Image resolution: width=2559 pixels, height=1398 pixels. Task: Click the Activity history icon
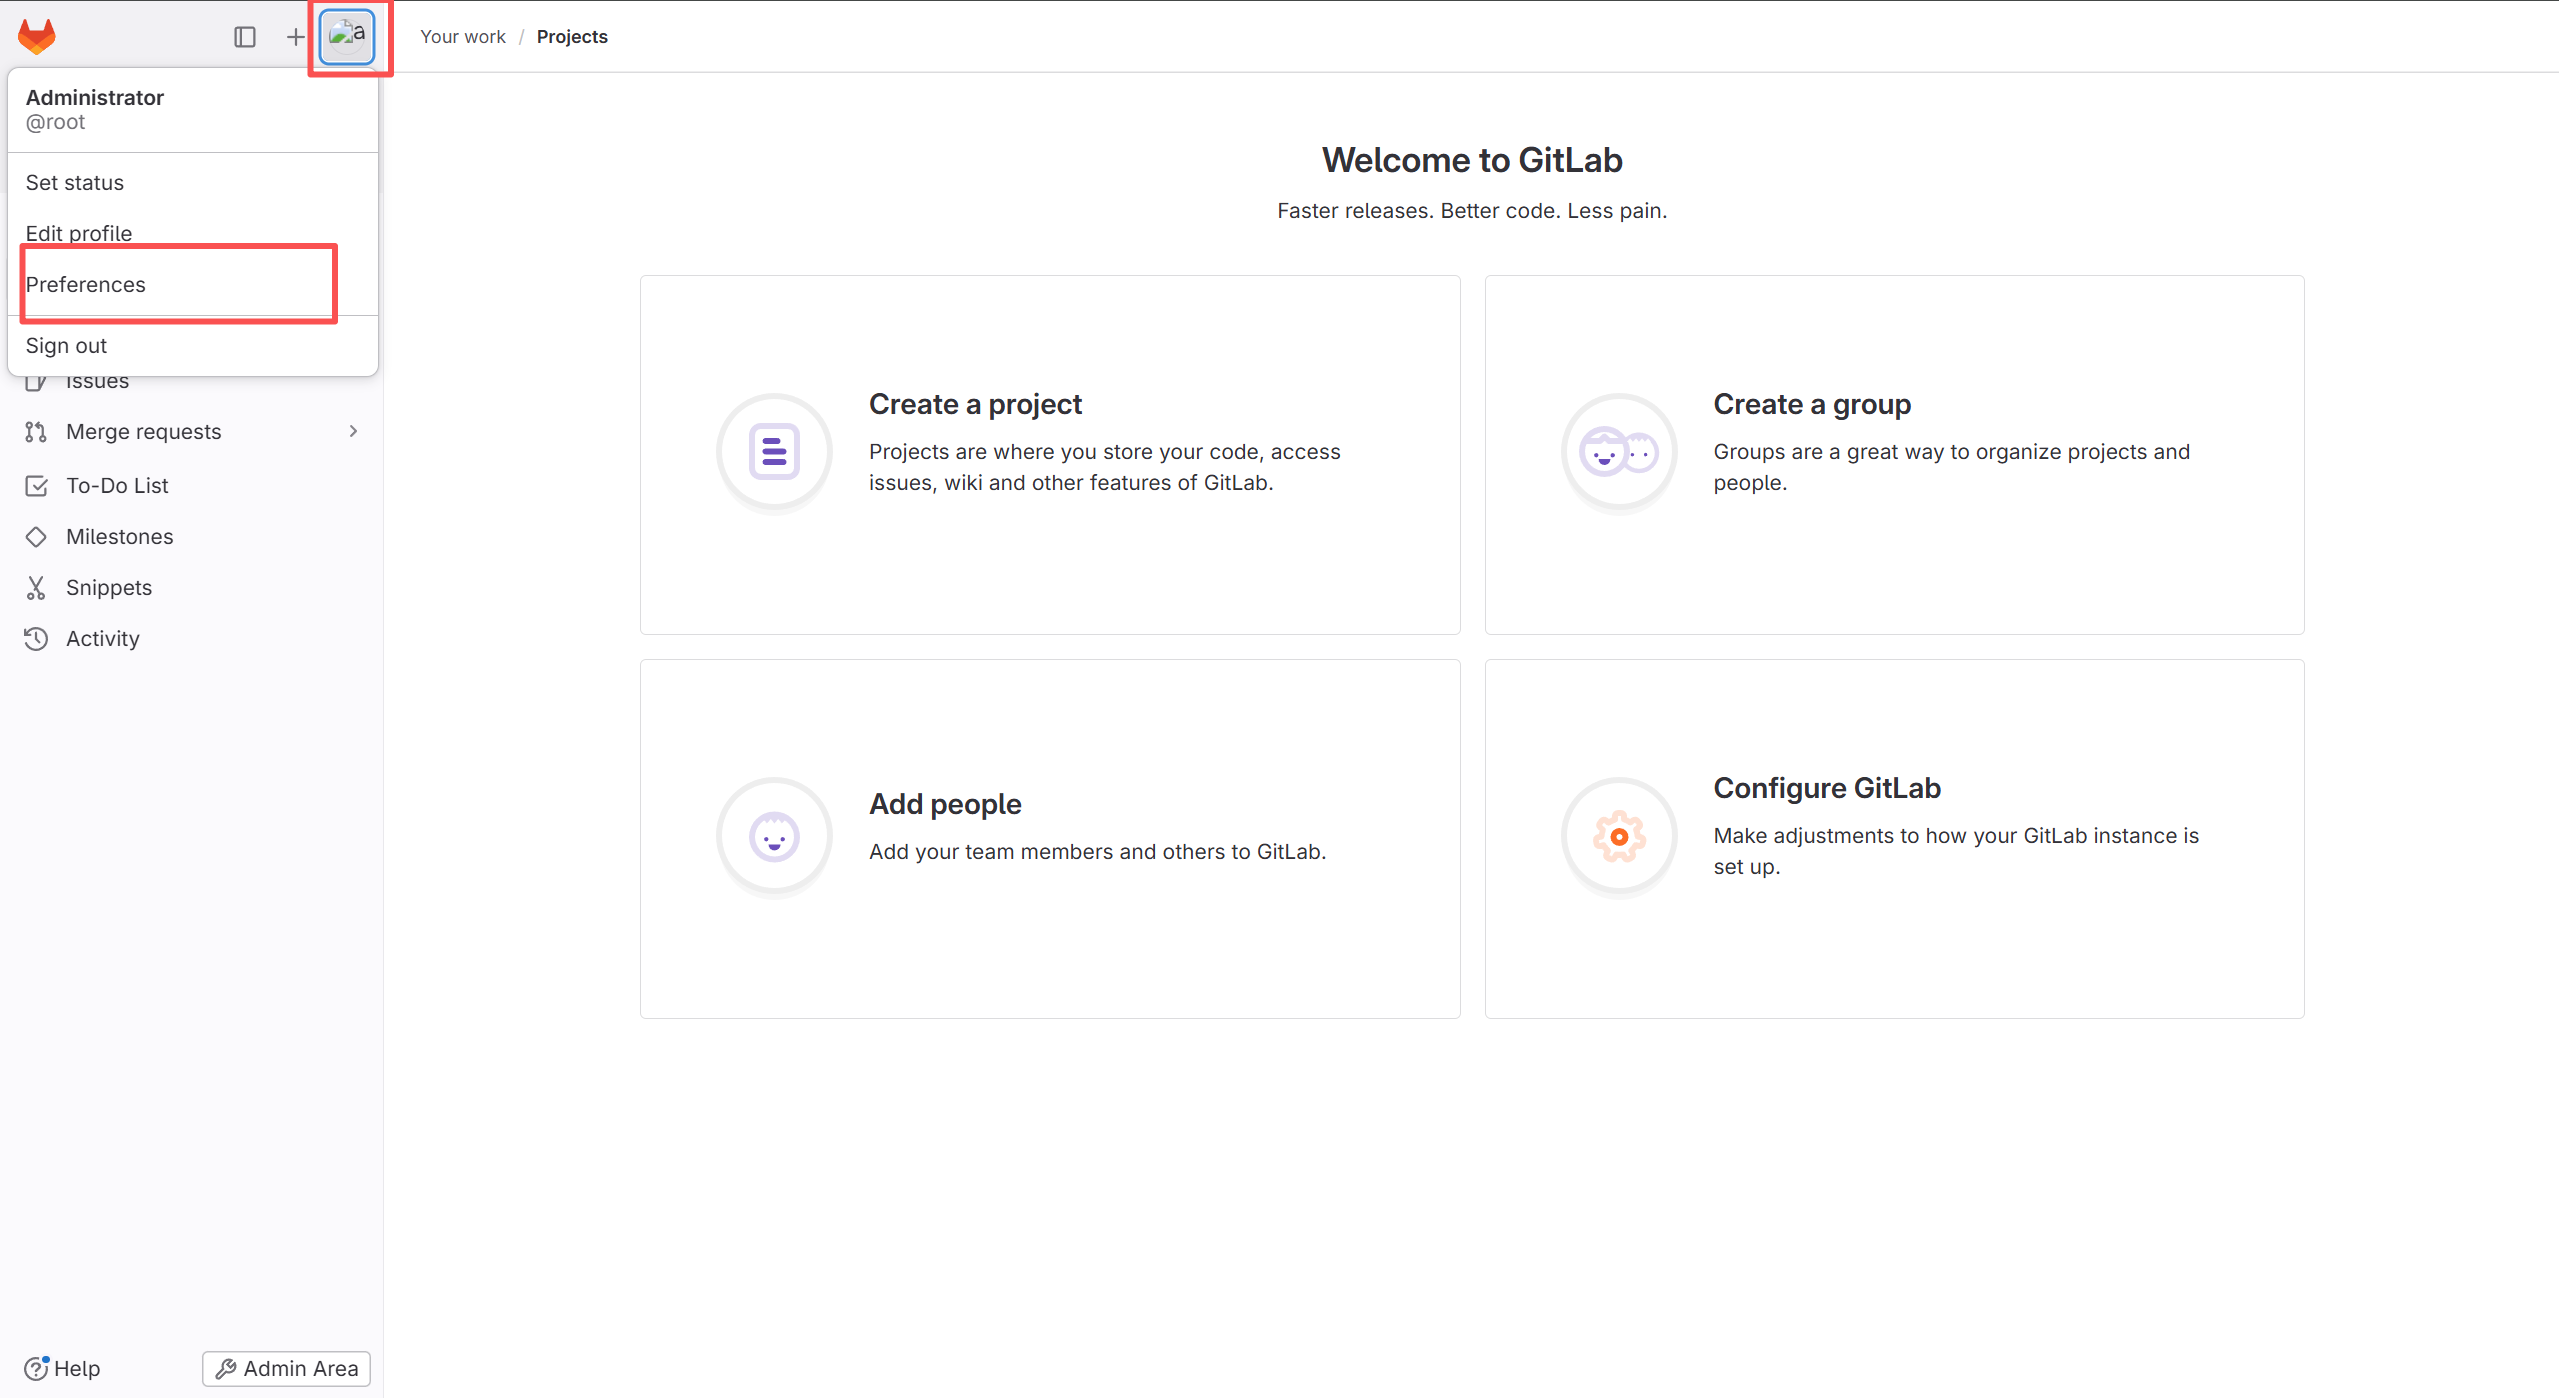pyautogui.click(x=36, y=639)
